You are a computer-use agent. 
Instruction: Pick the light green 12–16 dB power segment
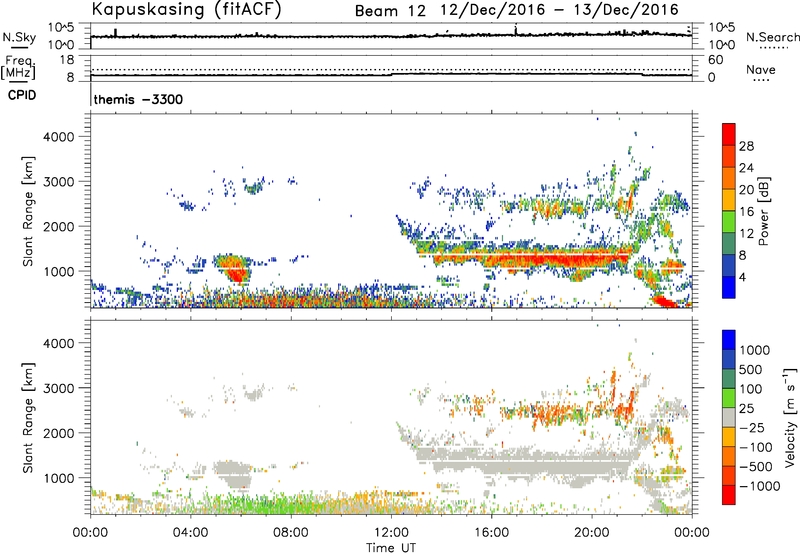(x=729, y=222)
